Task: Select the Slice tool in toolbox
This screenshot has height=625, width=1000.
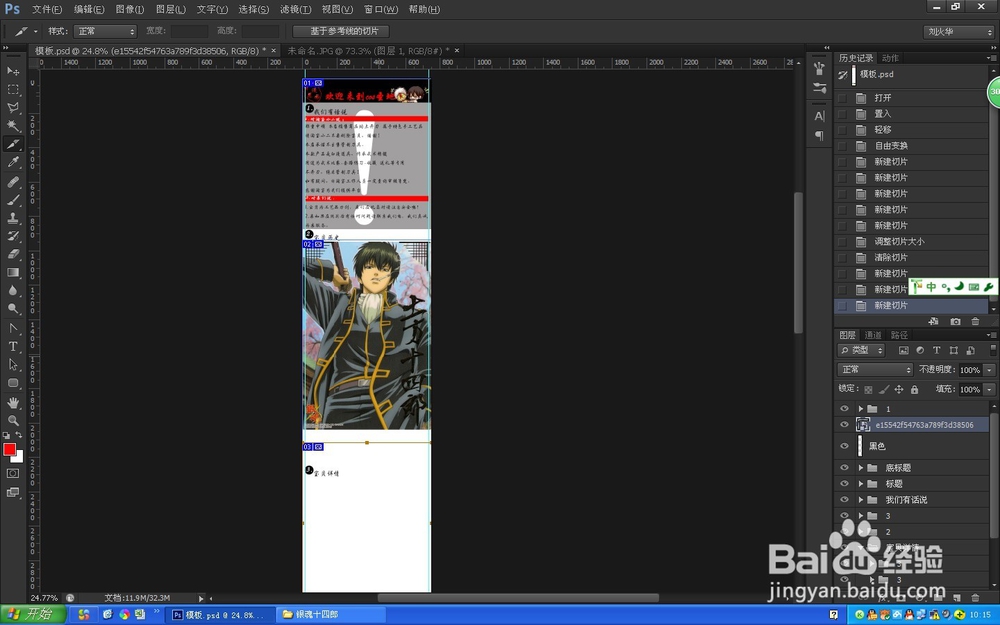Action: pos(13,144)
